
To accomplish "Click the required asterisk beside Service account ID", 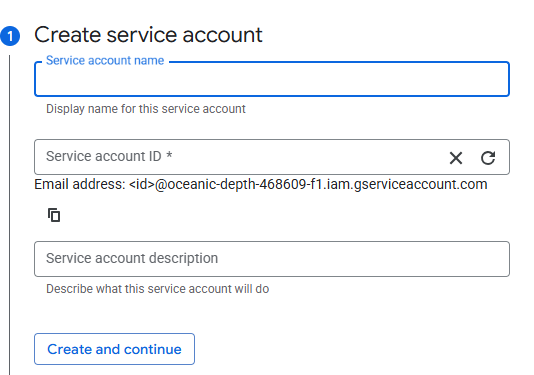I will [x=169, y=155].
